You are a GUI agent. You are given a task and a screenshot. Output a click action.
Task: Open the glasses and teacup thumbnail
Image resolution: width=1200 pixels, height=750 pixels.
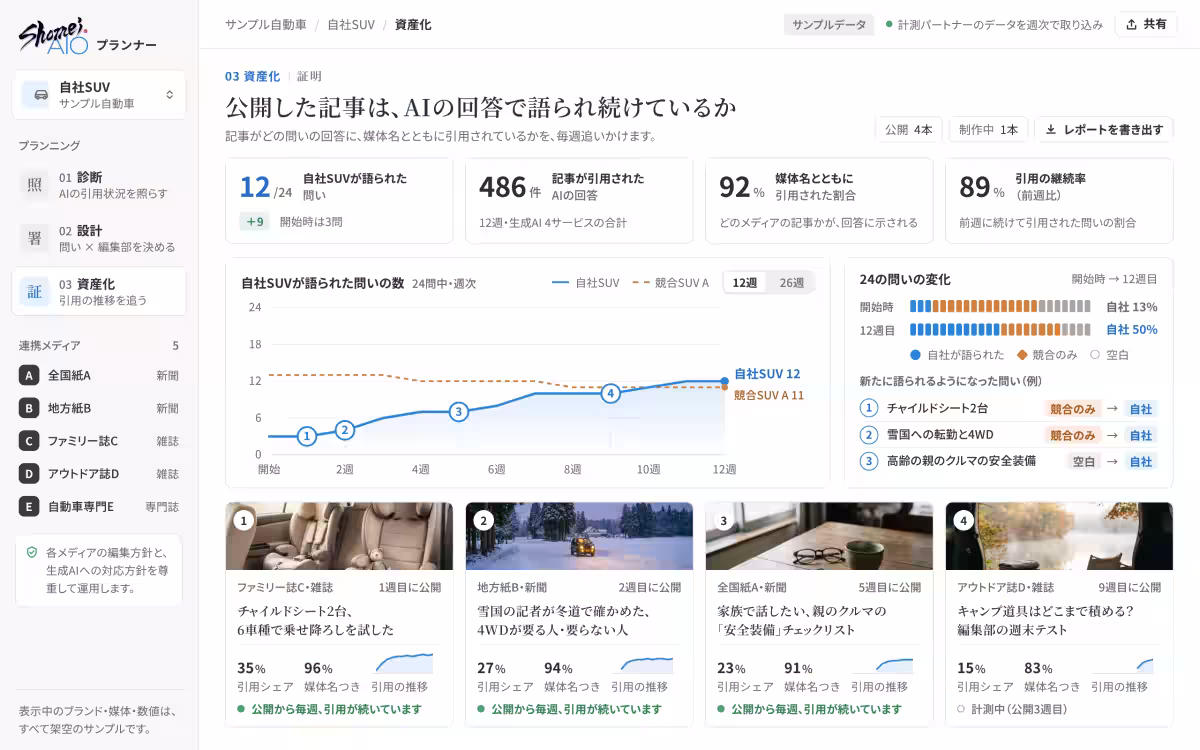pyautogui.click(x=819, y=536)
